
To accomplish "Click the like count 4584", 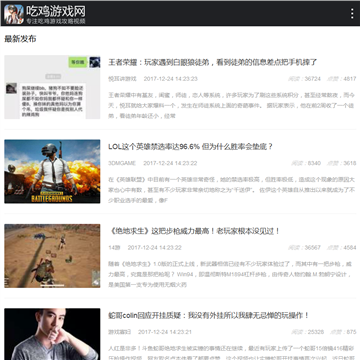I will [350, 248].
